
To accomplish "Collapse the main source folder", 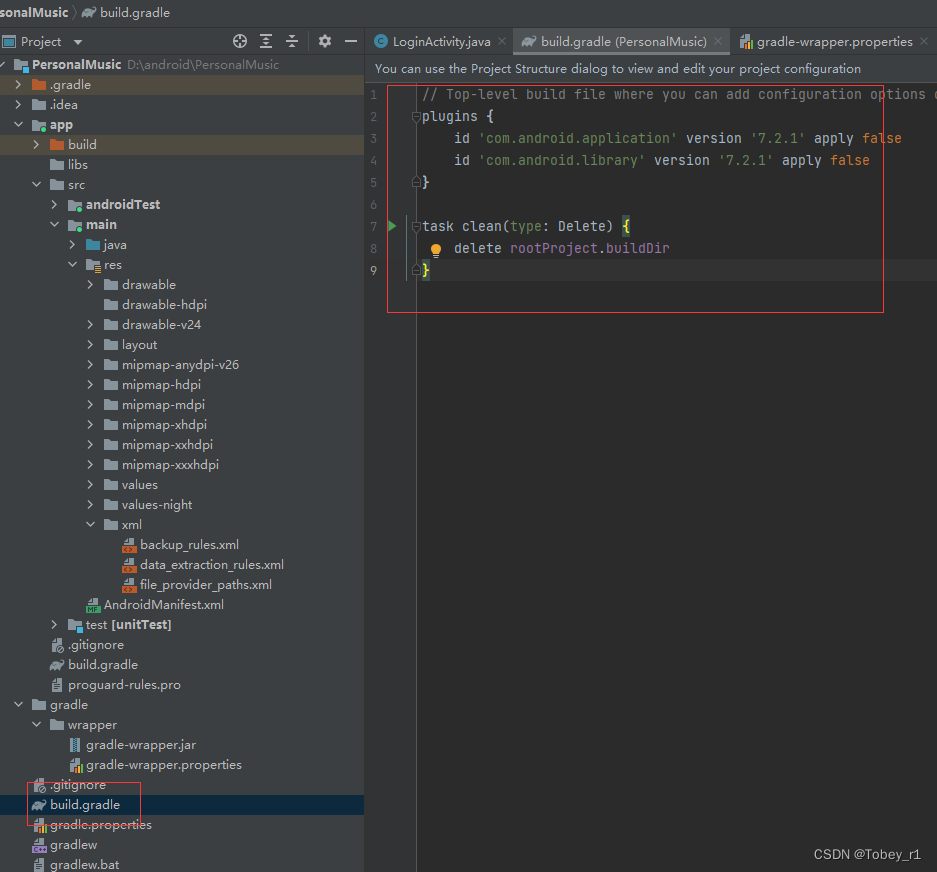I will click(54, 225).
